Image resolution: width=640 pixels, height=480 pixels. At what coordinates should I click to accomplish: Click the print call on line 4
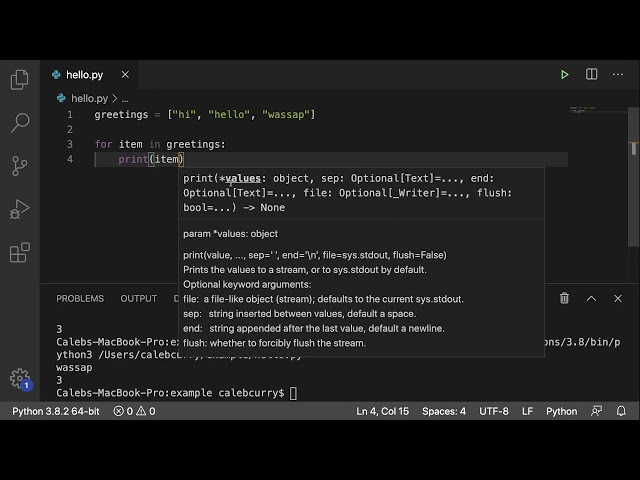pos(133,160)
